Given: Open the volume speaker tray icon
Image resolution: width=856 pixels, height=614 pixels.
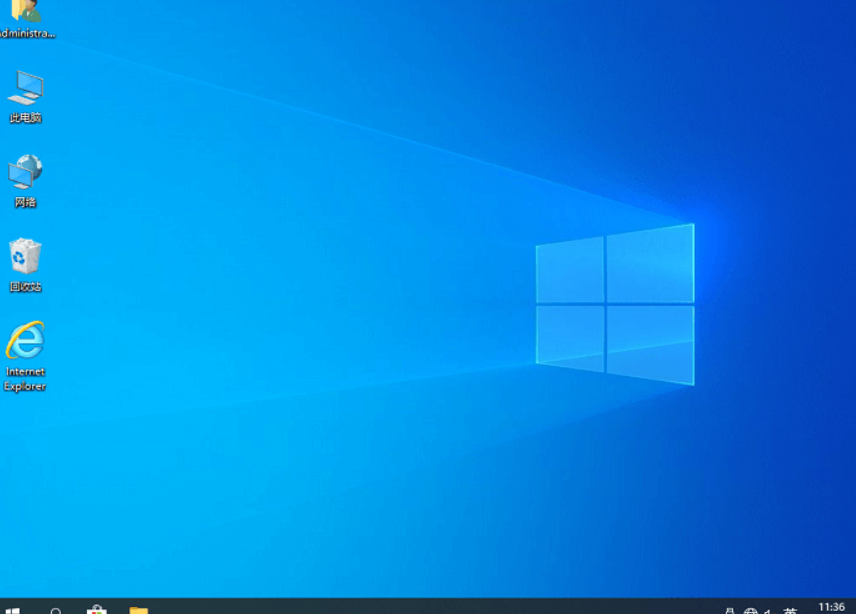Looking at the screenshot, I should coord(768,610).
